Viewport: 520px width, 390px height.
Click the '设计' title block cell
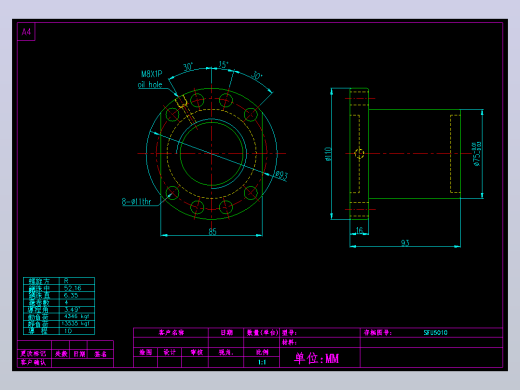point(170,352)
